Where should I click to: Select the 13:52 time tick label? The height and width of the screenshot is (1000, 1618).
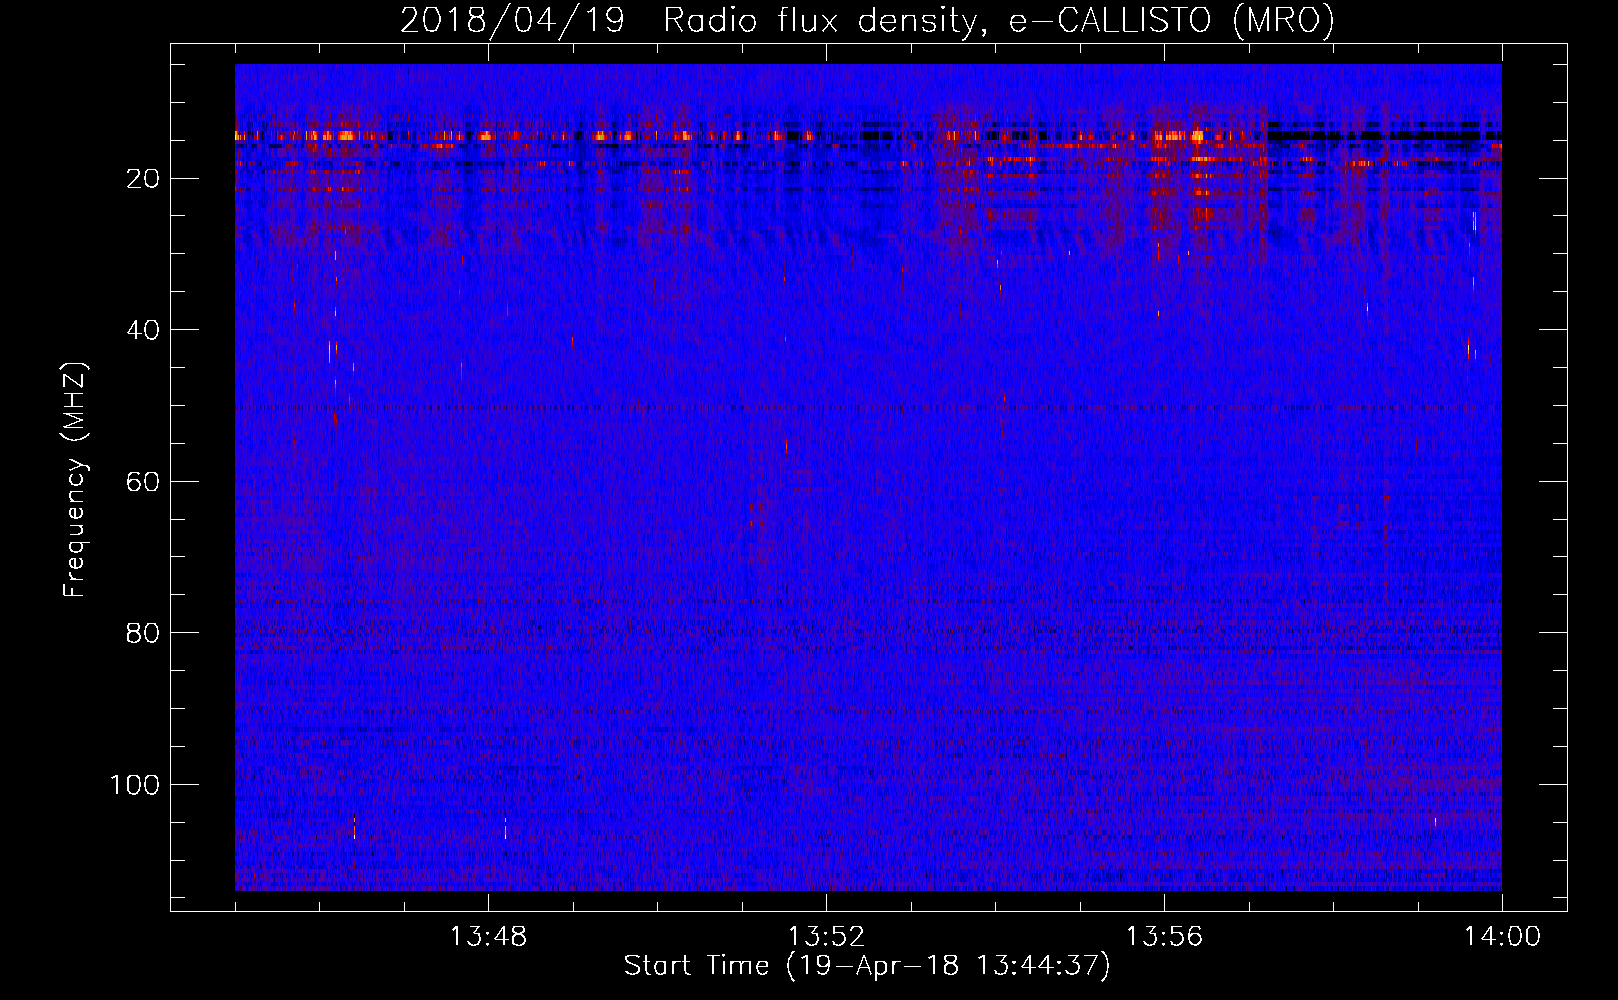(826, 937)
